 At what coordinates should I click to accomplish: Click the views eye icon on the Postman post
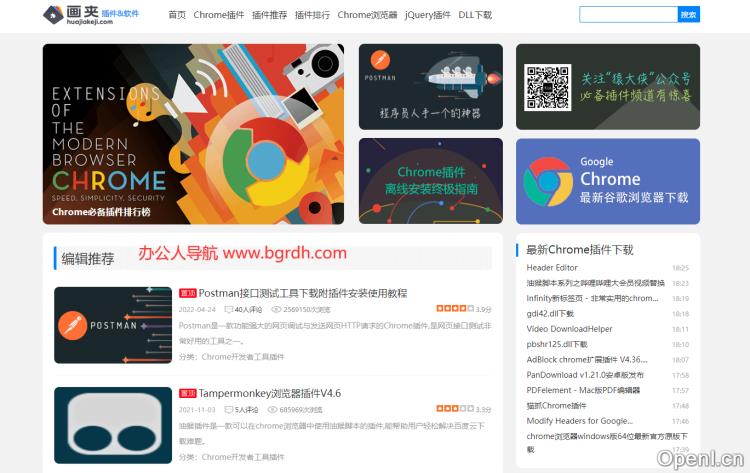point(276,310)
